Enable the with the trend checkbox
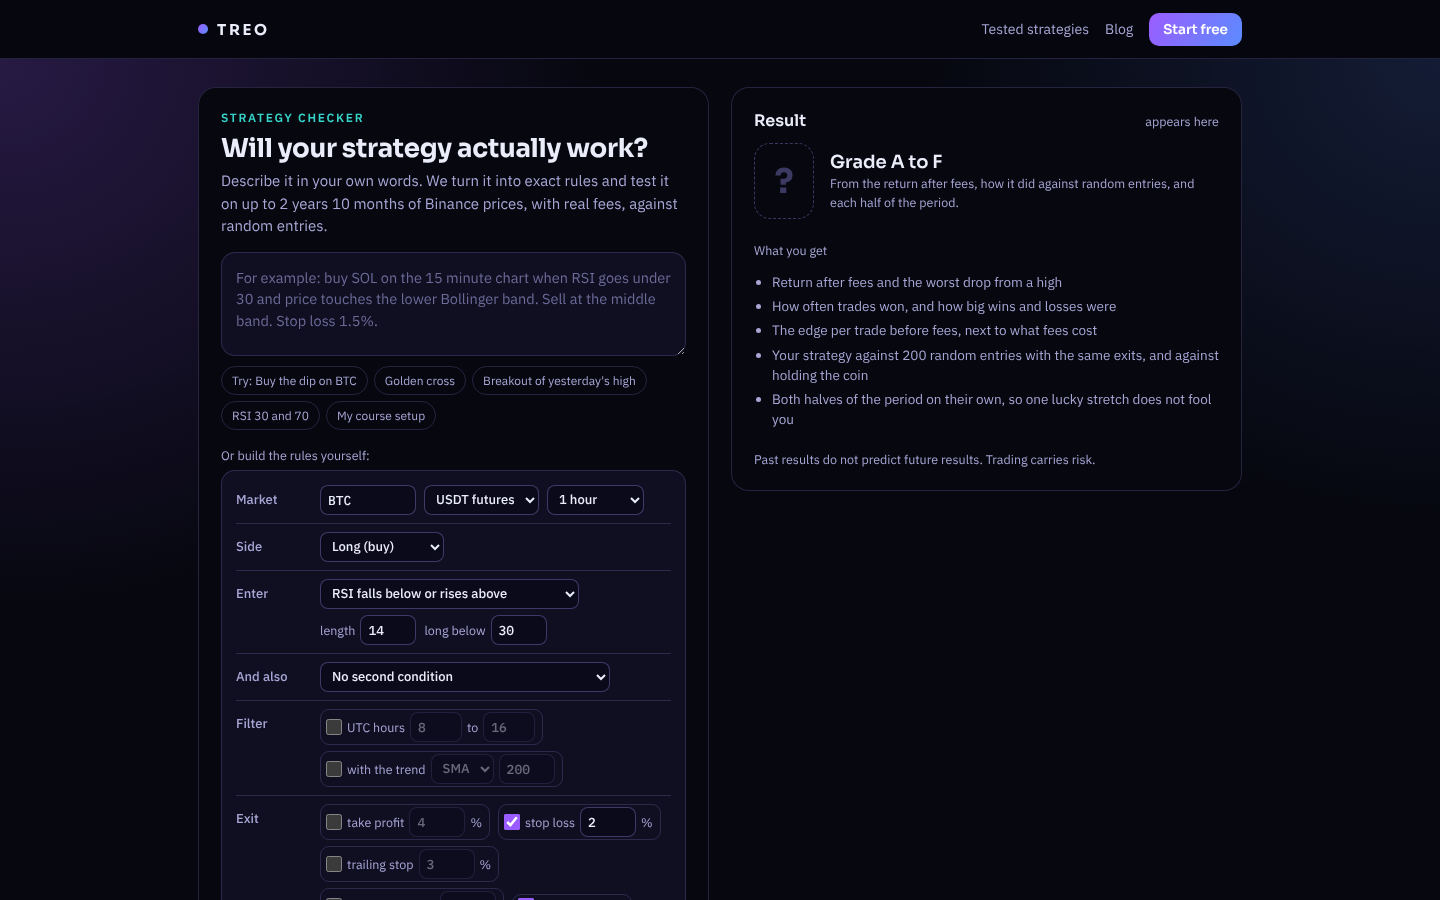Viewport: 1440px width, 900px height. coord(334,769)
